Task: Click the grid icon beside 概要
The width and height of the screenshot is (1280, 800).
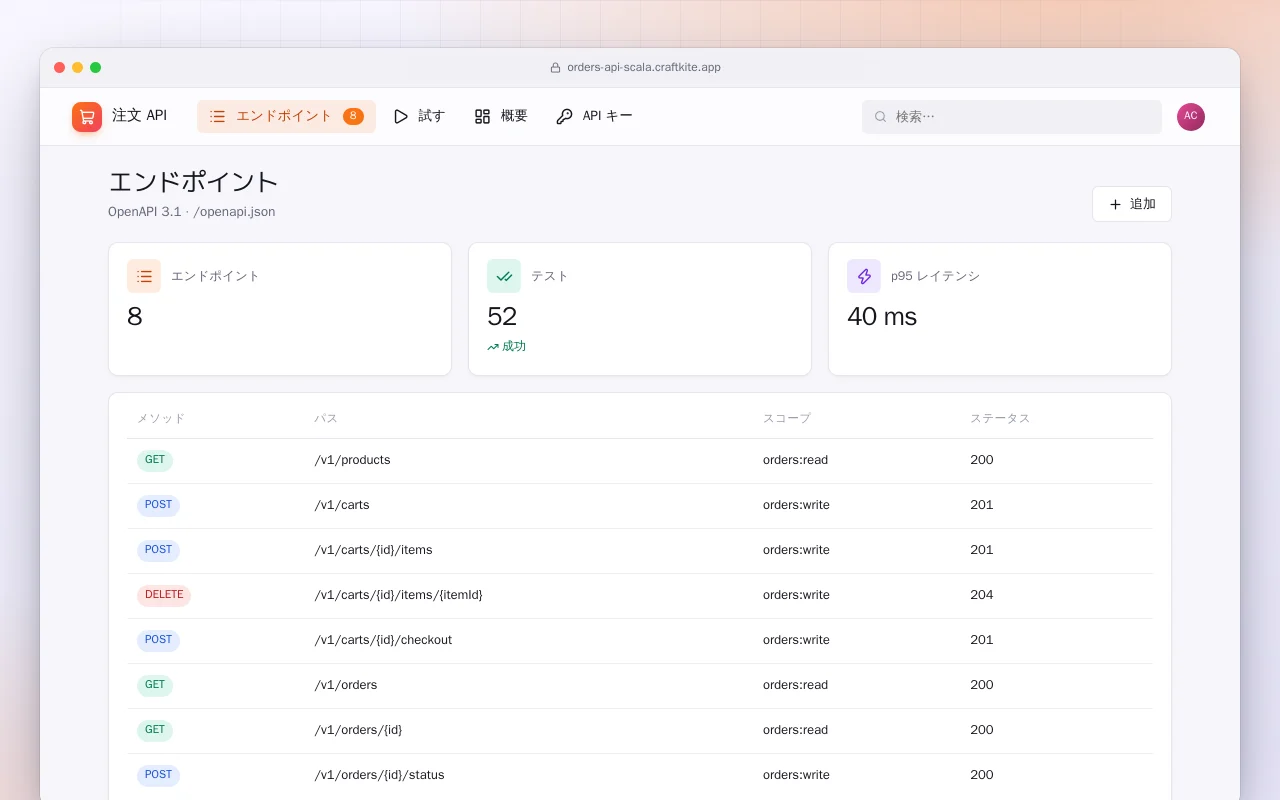Action: pos(483,117)
